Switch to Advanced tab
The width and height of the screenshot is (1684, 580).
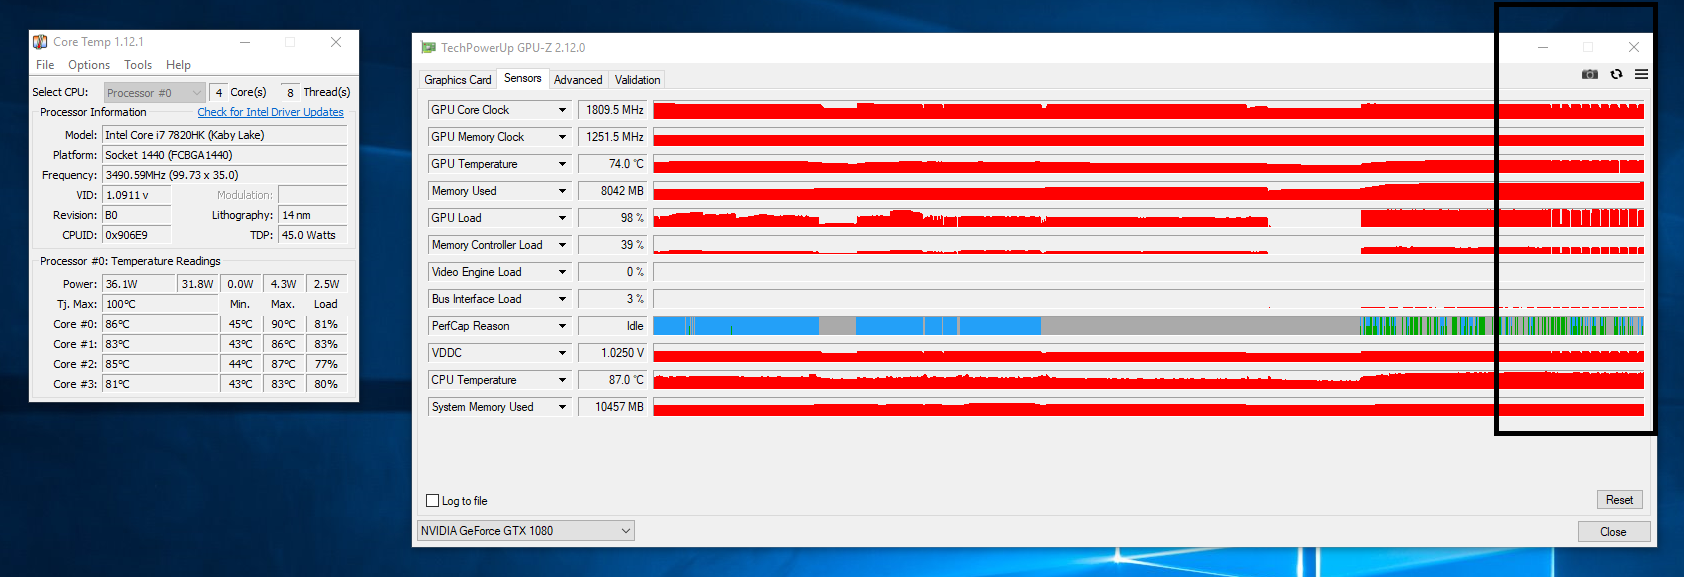click(578, 80)
